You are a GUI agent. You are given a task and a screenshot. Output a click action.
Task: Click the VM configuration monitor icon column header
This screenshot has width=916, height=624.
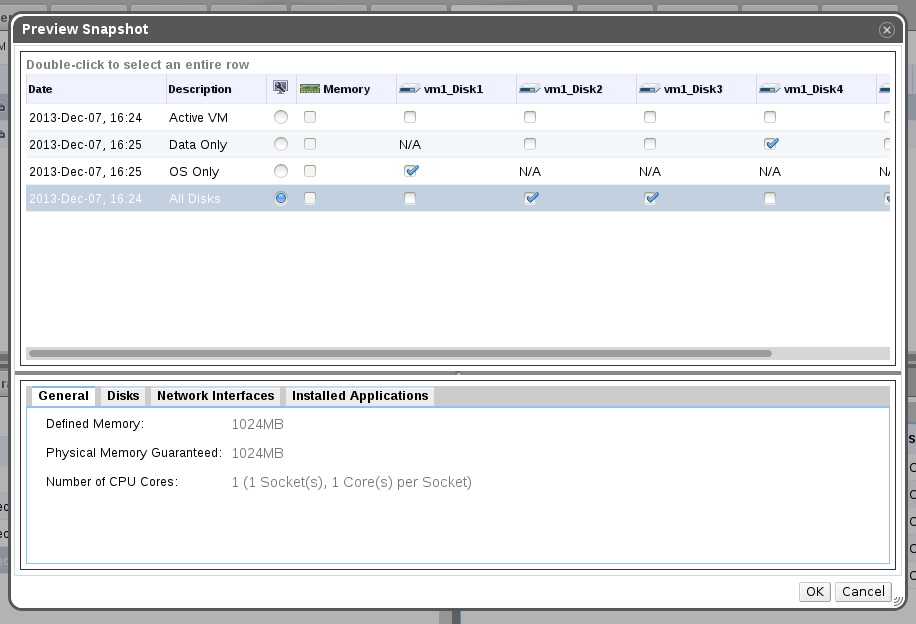(x=280, y=88)
